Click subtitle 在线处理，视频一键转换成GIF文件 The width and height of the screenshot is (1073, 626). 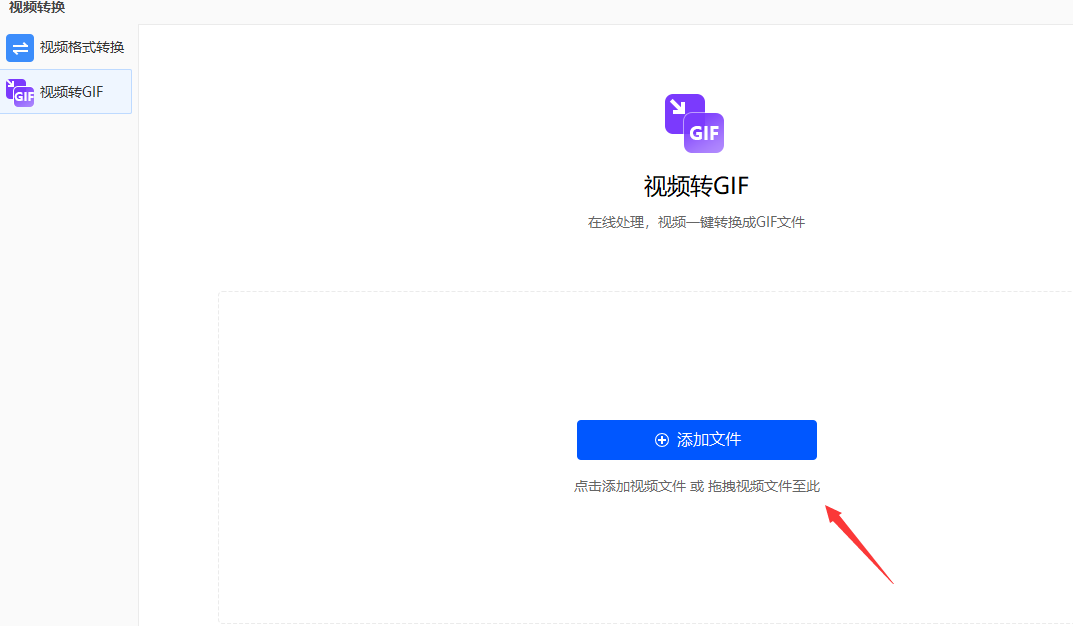tap(696, 222)
